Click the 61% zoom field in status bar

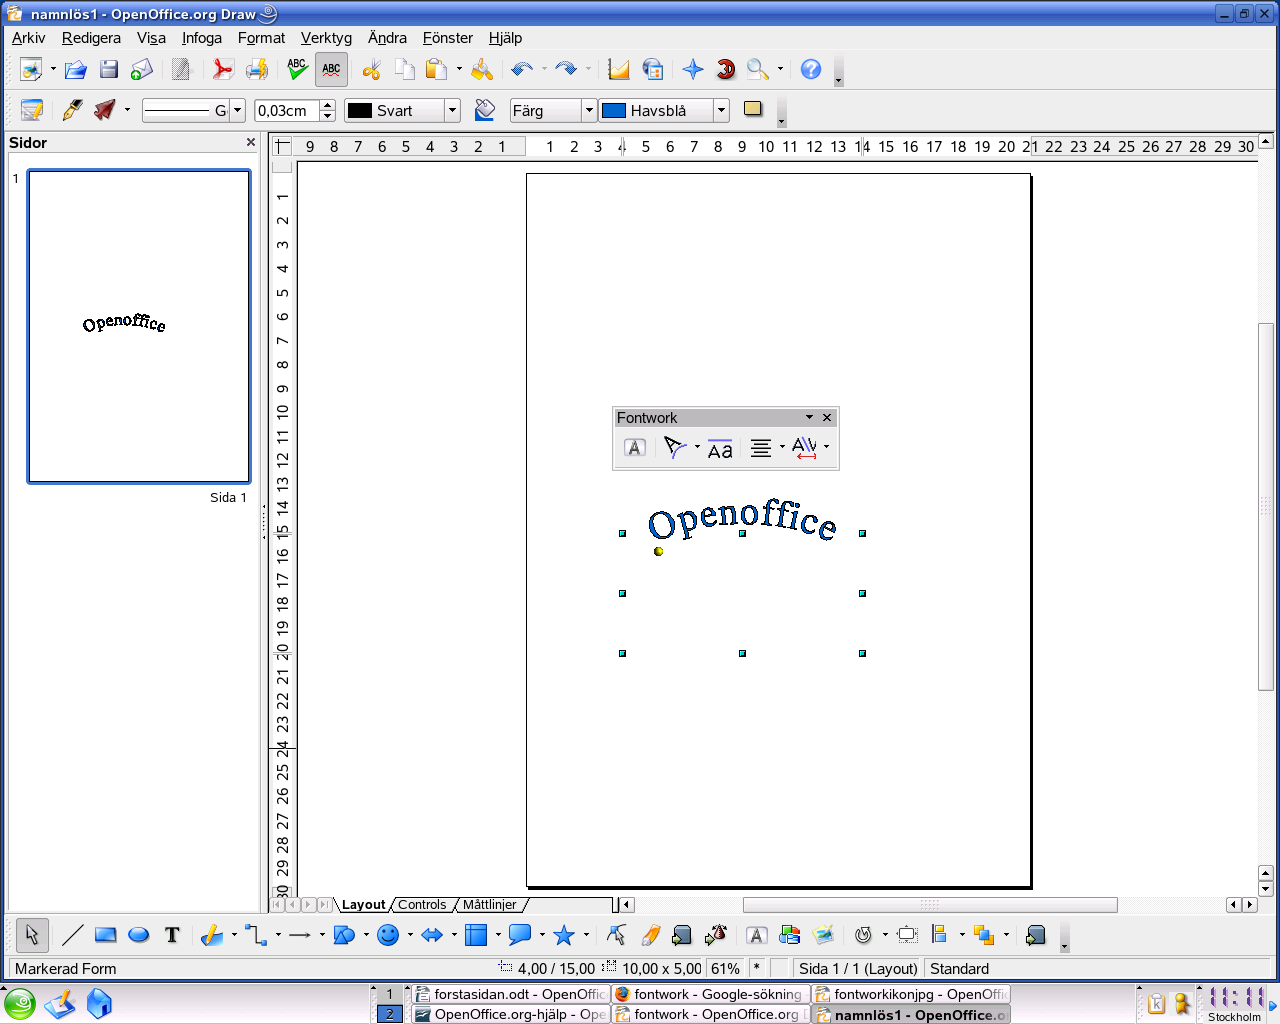pyautogui.click(x=726, y=969)
